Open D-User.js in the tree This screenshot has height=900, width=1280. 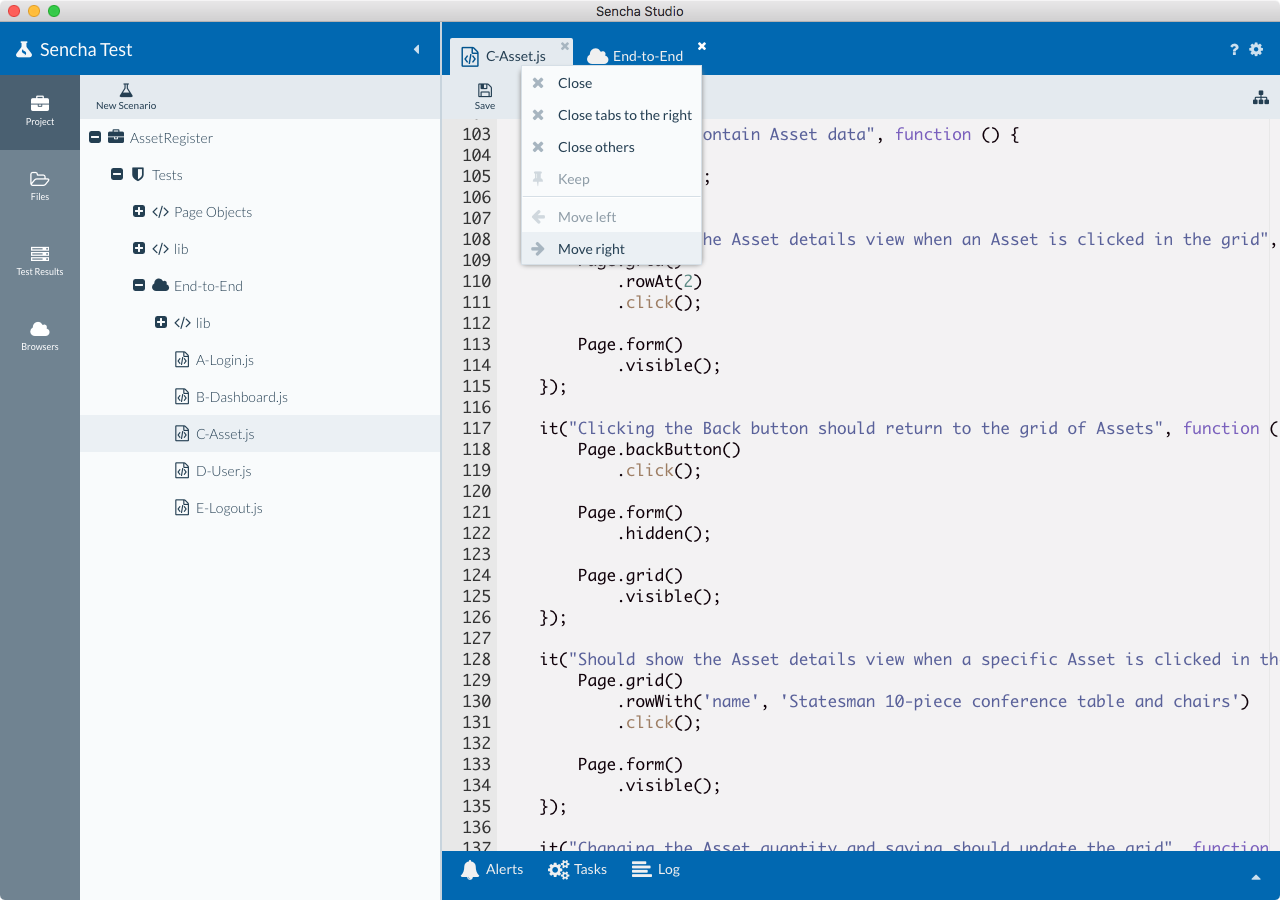pos(223,471)
